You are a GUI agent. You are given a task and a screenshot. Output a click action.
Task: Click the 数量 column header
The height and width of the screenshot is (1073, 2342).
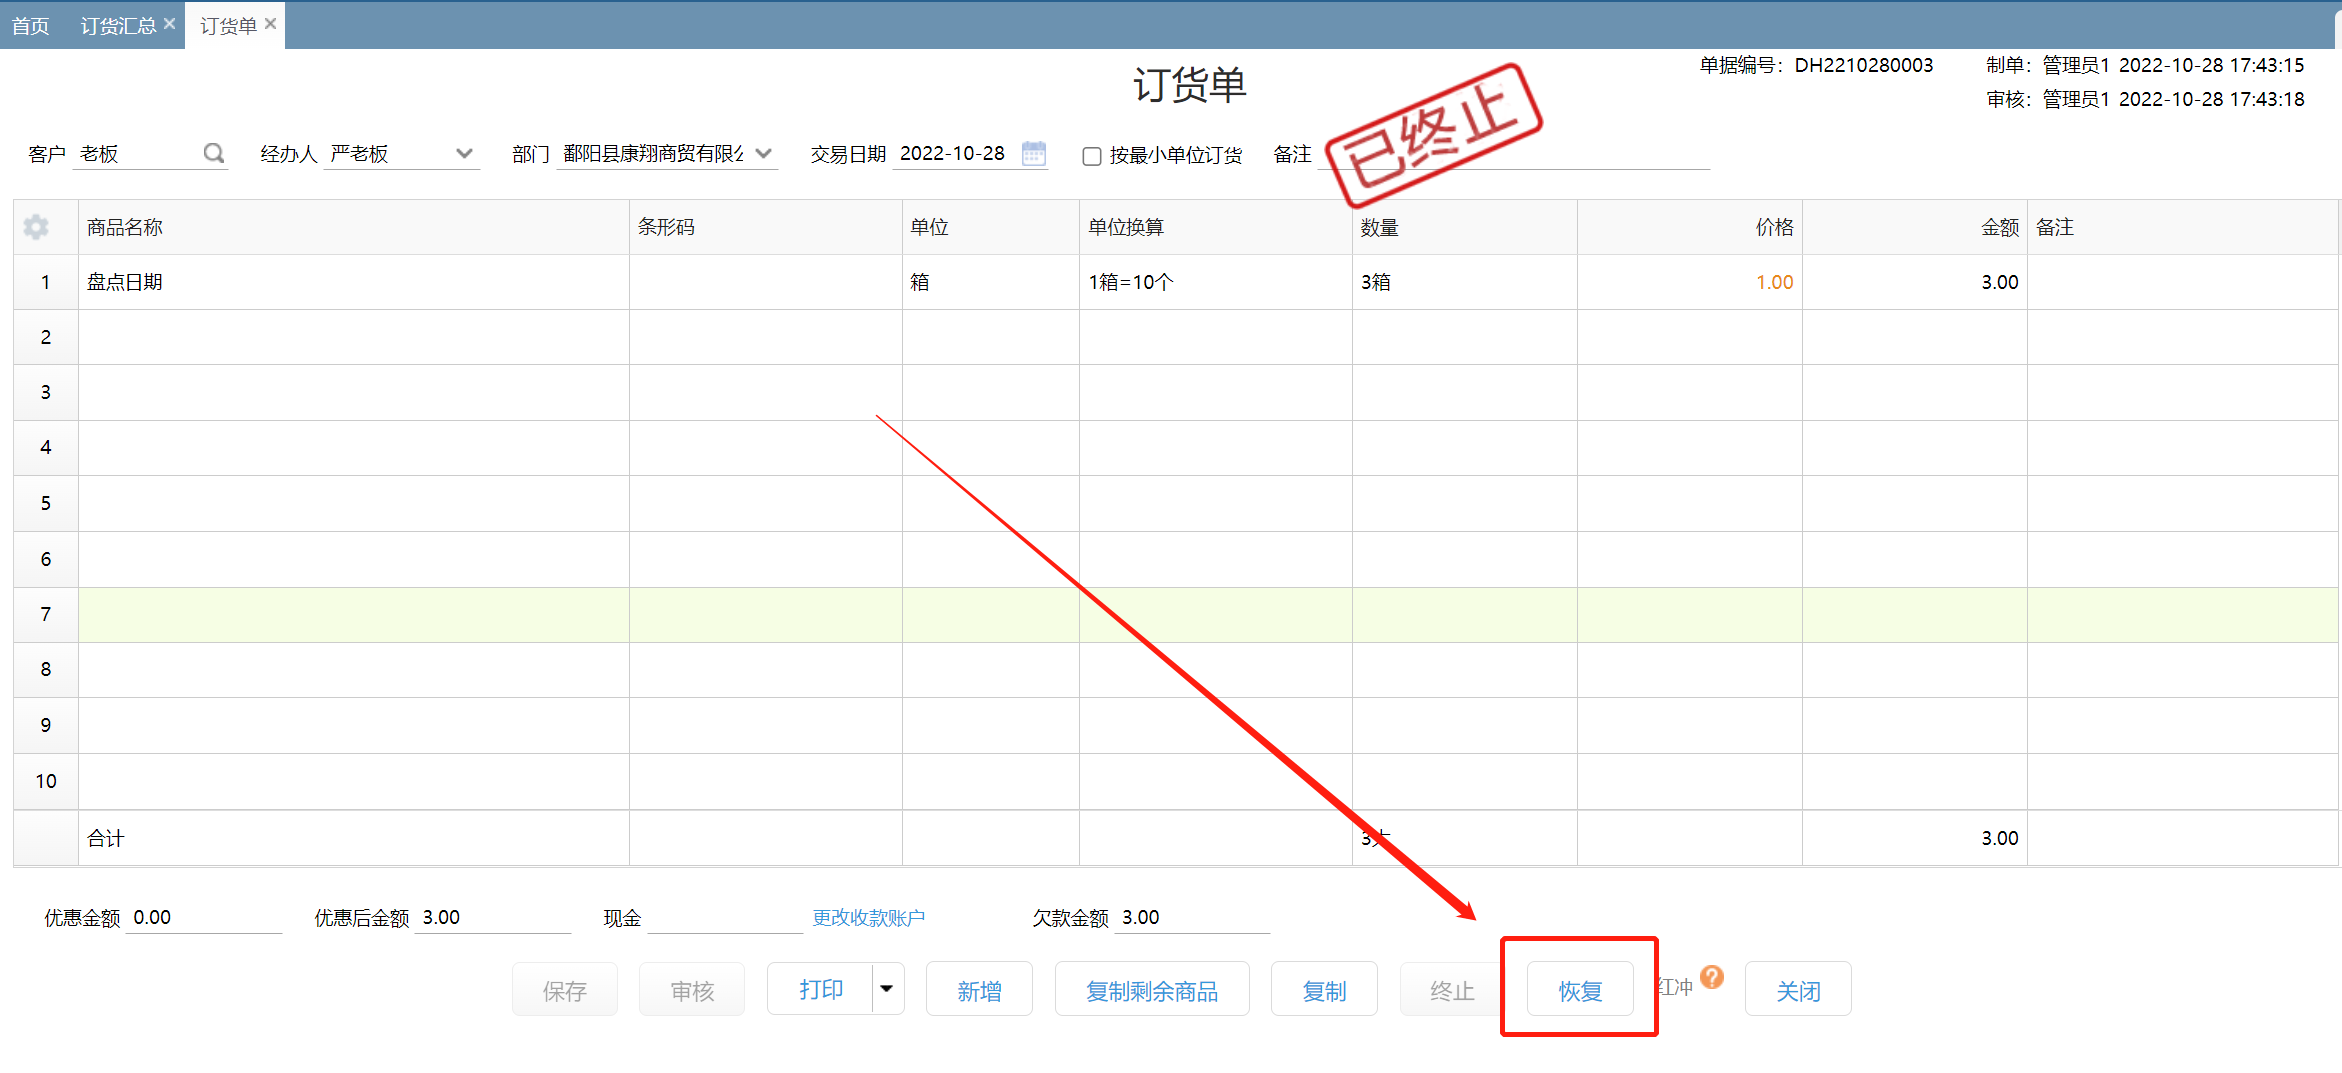pyautogui.click(x=1465, y=227)
